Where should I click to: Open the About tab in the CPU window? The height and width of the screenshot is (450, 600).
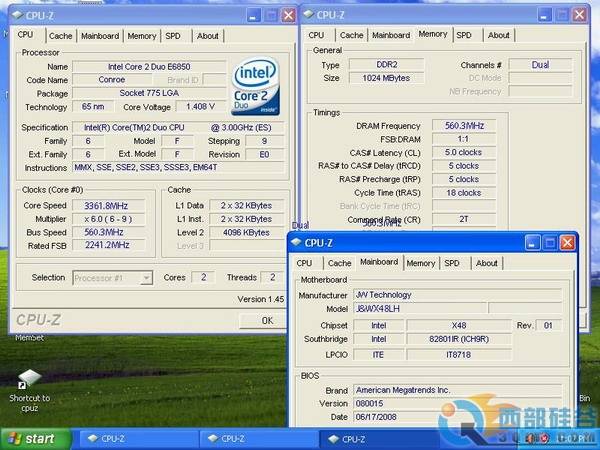tap(207, 36)
